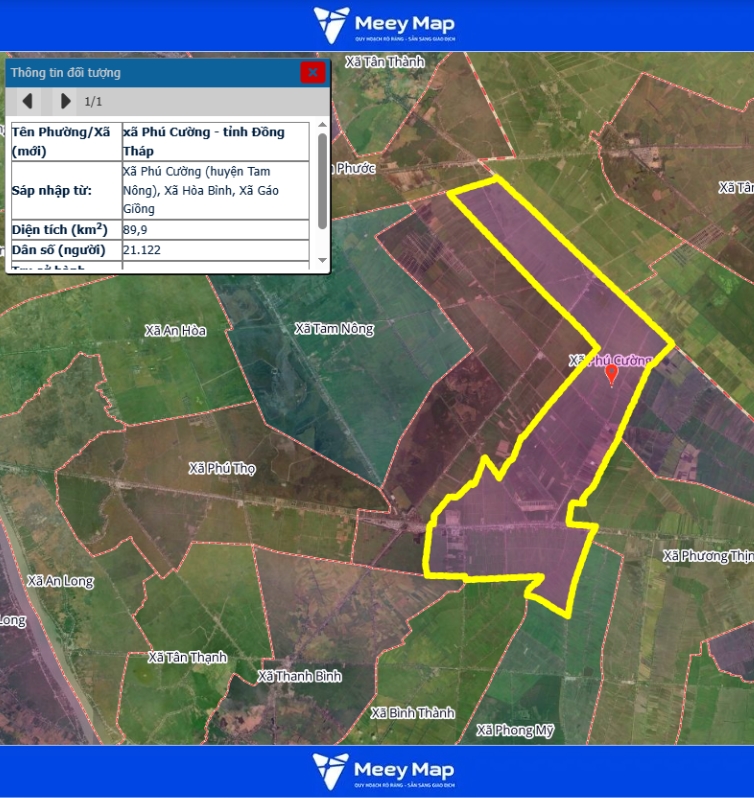754x798 pixels.
Task: Click the Xã Phú Thọ map label
Action: 222,468
